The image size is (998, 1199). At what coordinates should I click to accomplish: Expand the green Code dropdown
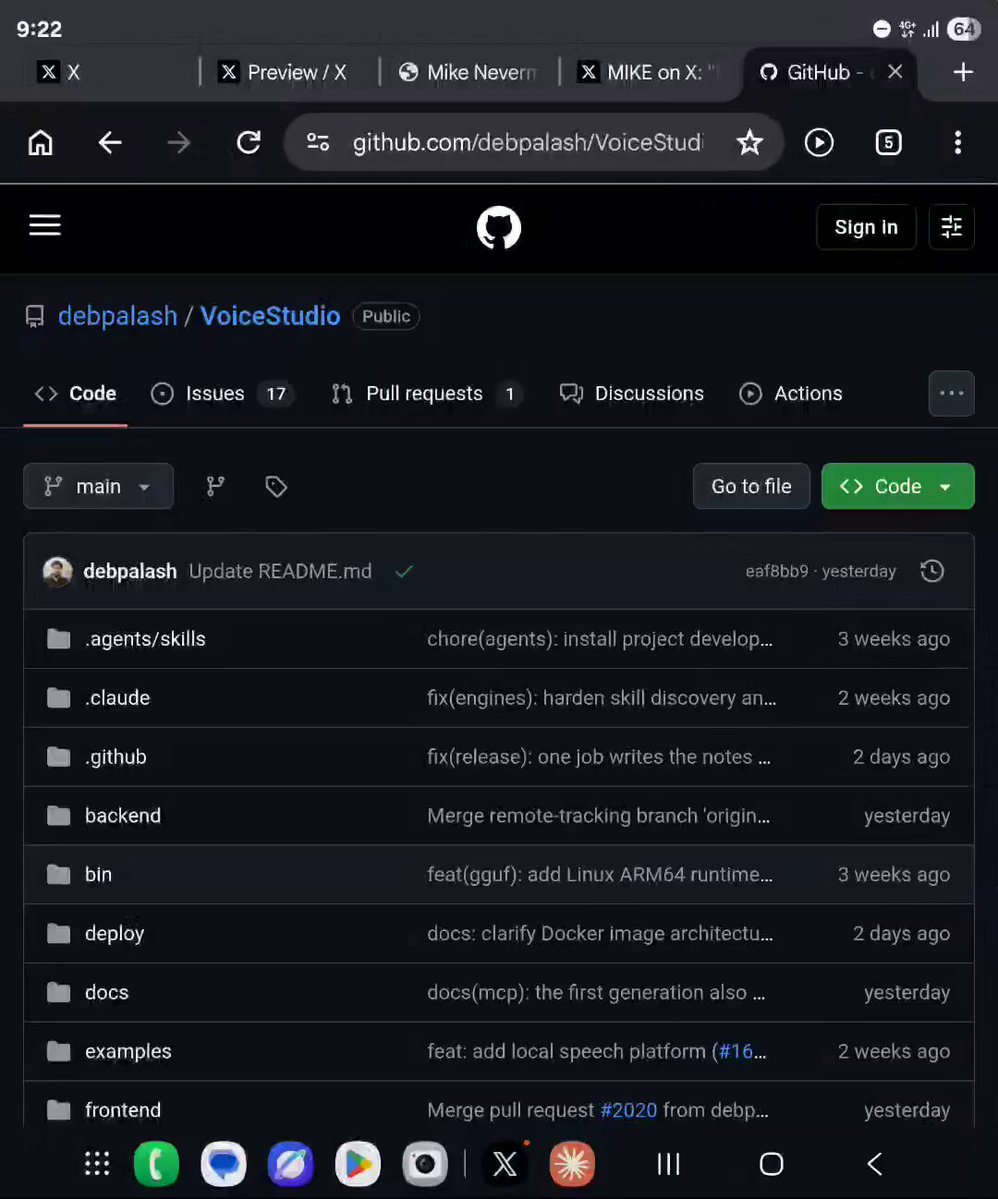[x=898, y=486]
